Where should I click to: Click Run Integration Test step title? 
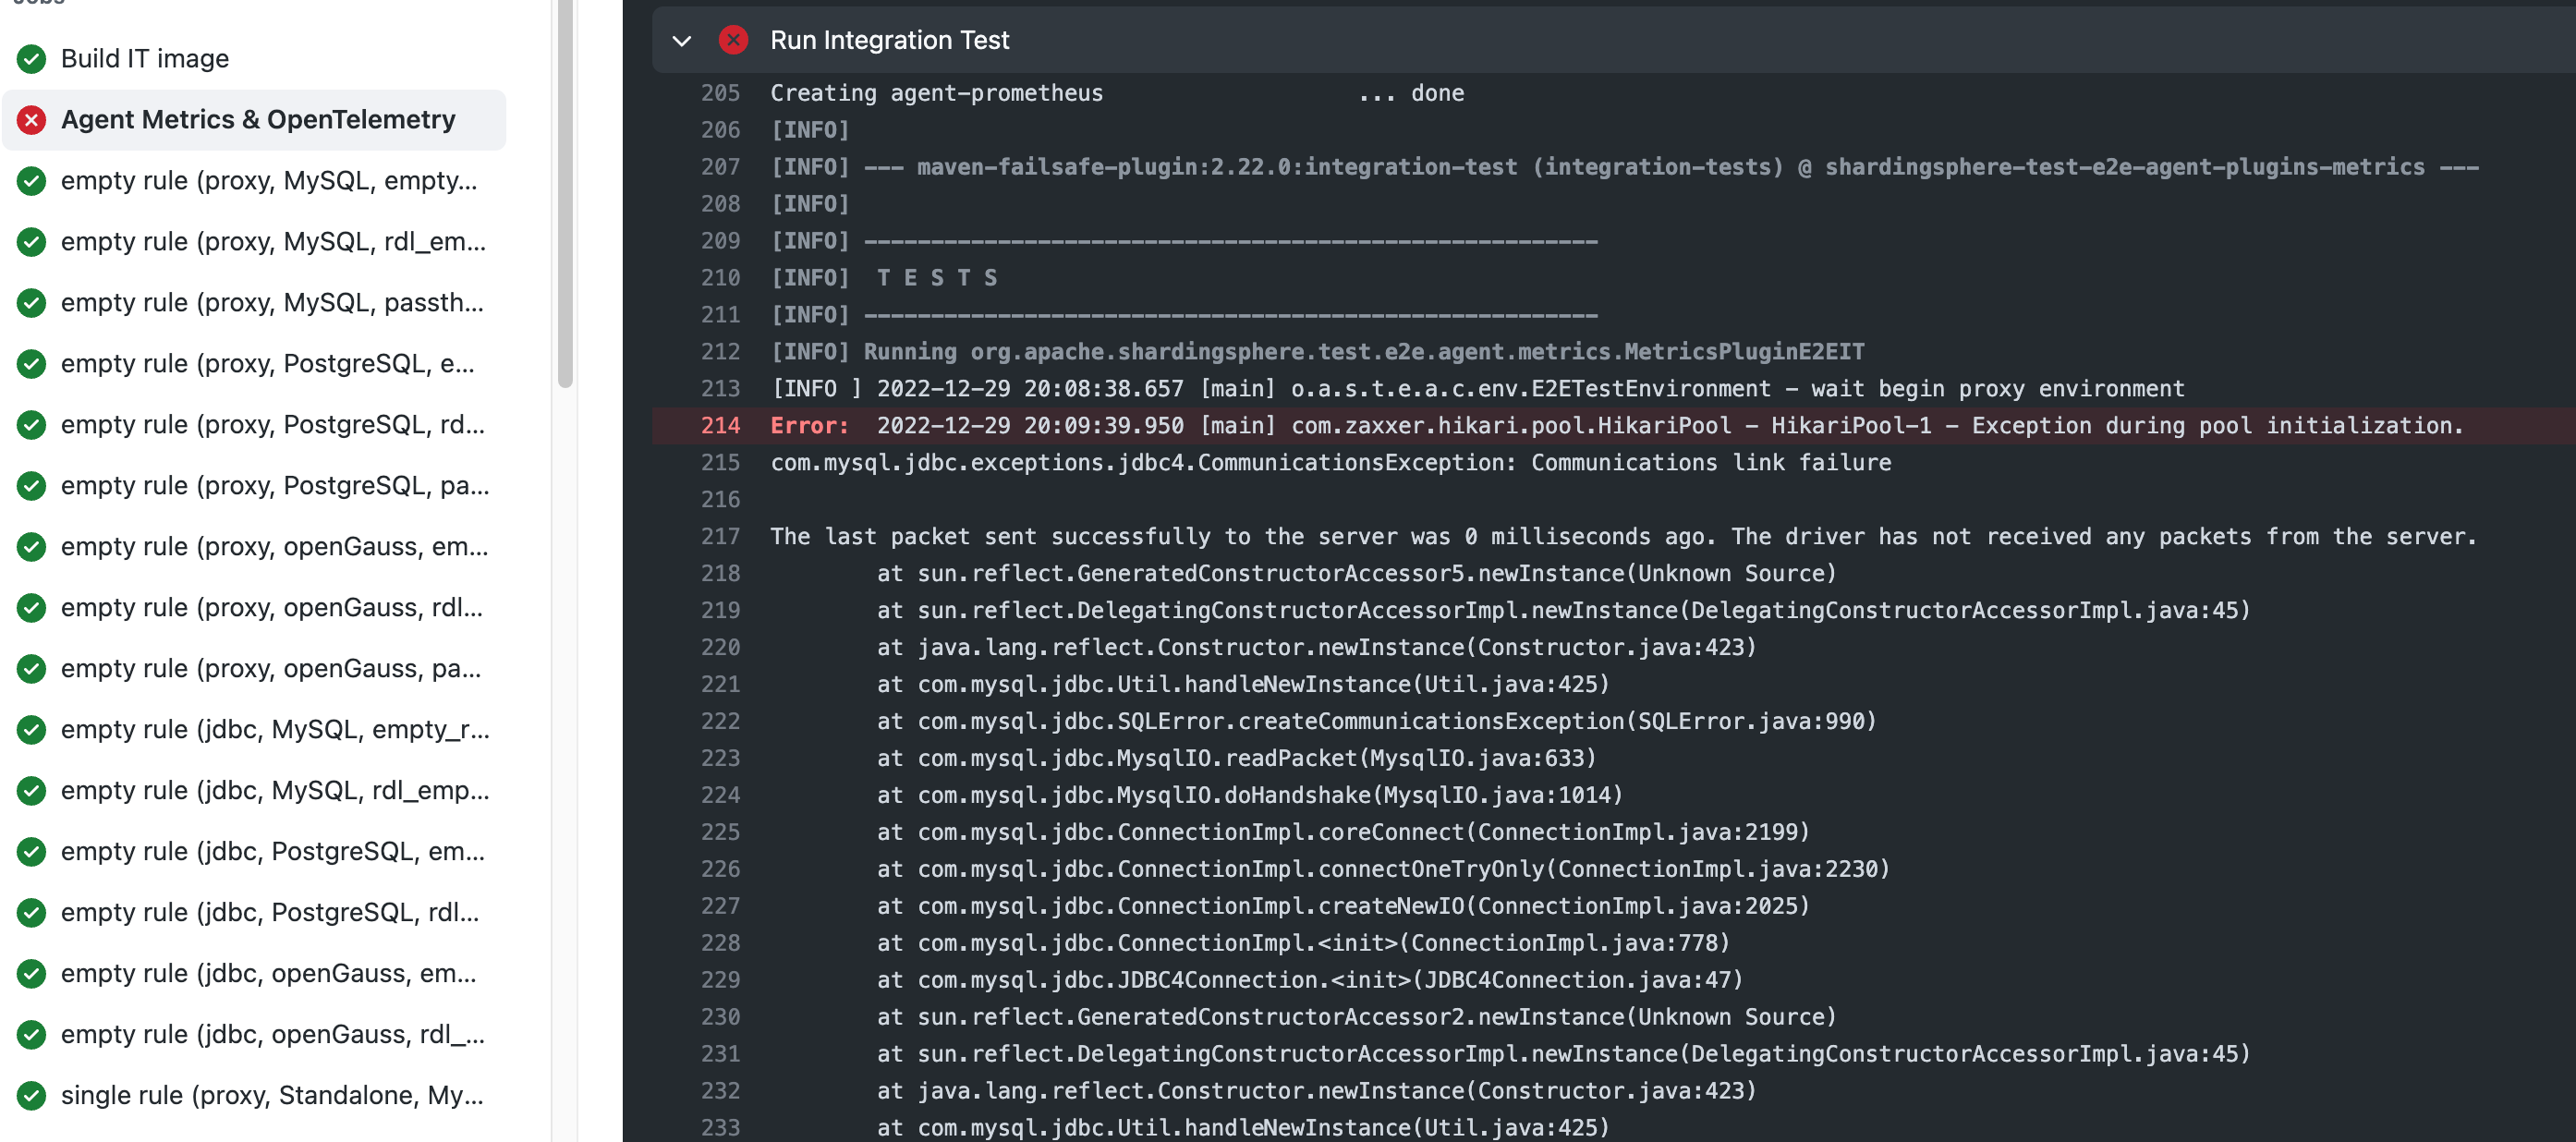click(x=889, y=40)
